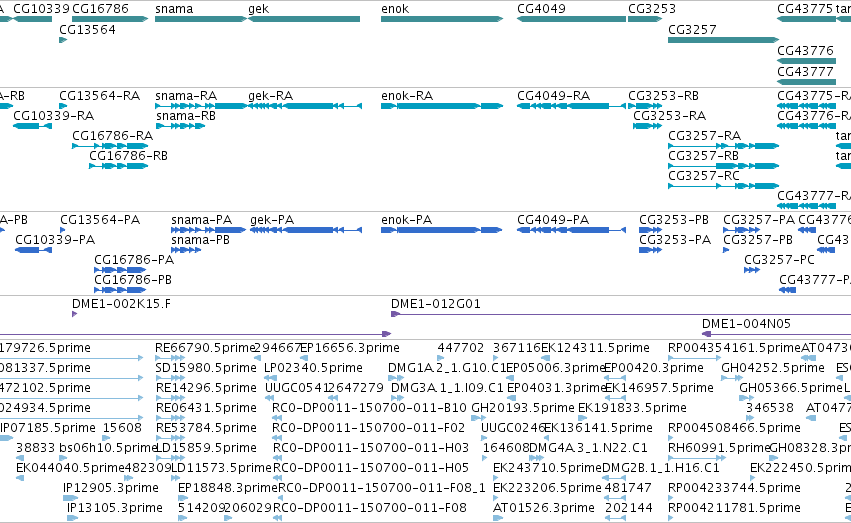Select the CG16786-PA protein glyph
The height and width of the screenshot is (523, 851).
[120, 270]
